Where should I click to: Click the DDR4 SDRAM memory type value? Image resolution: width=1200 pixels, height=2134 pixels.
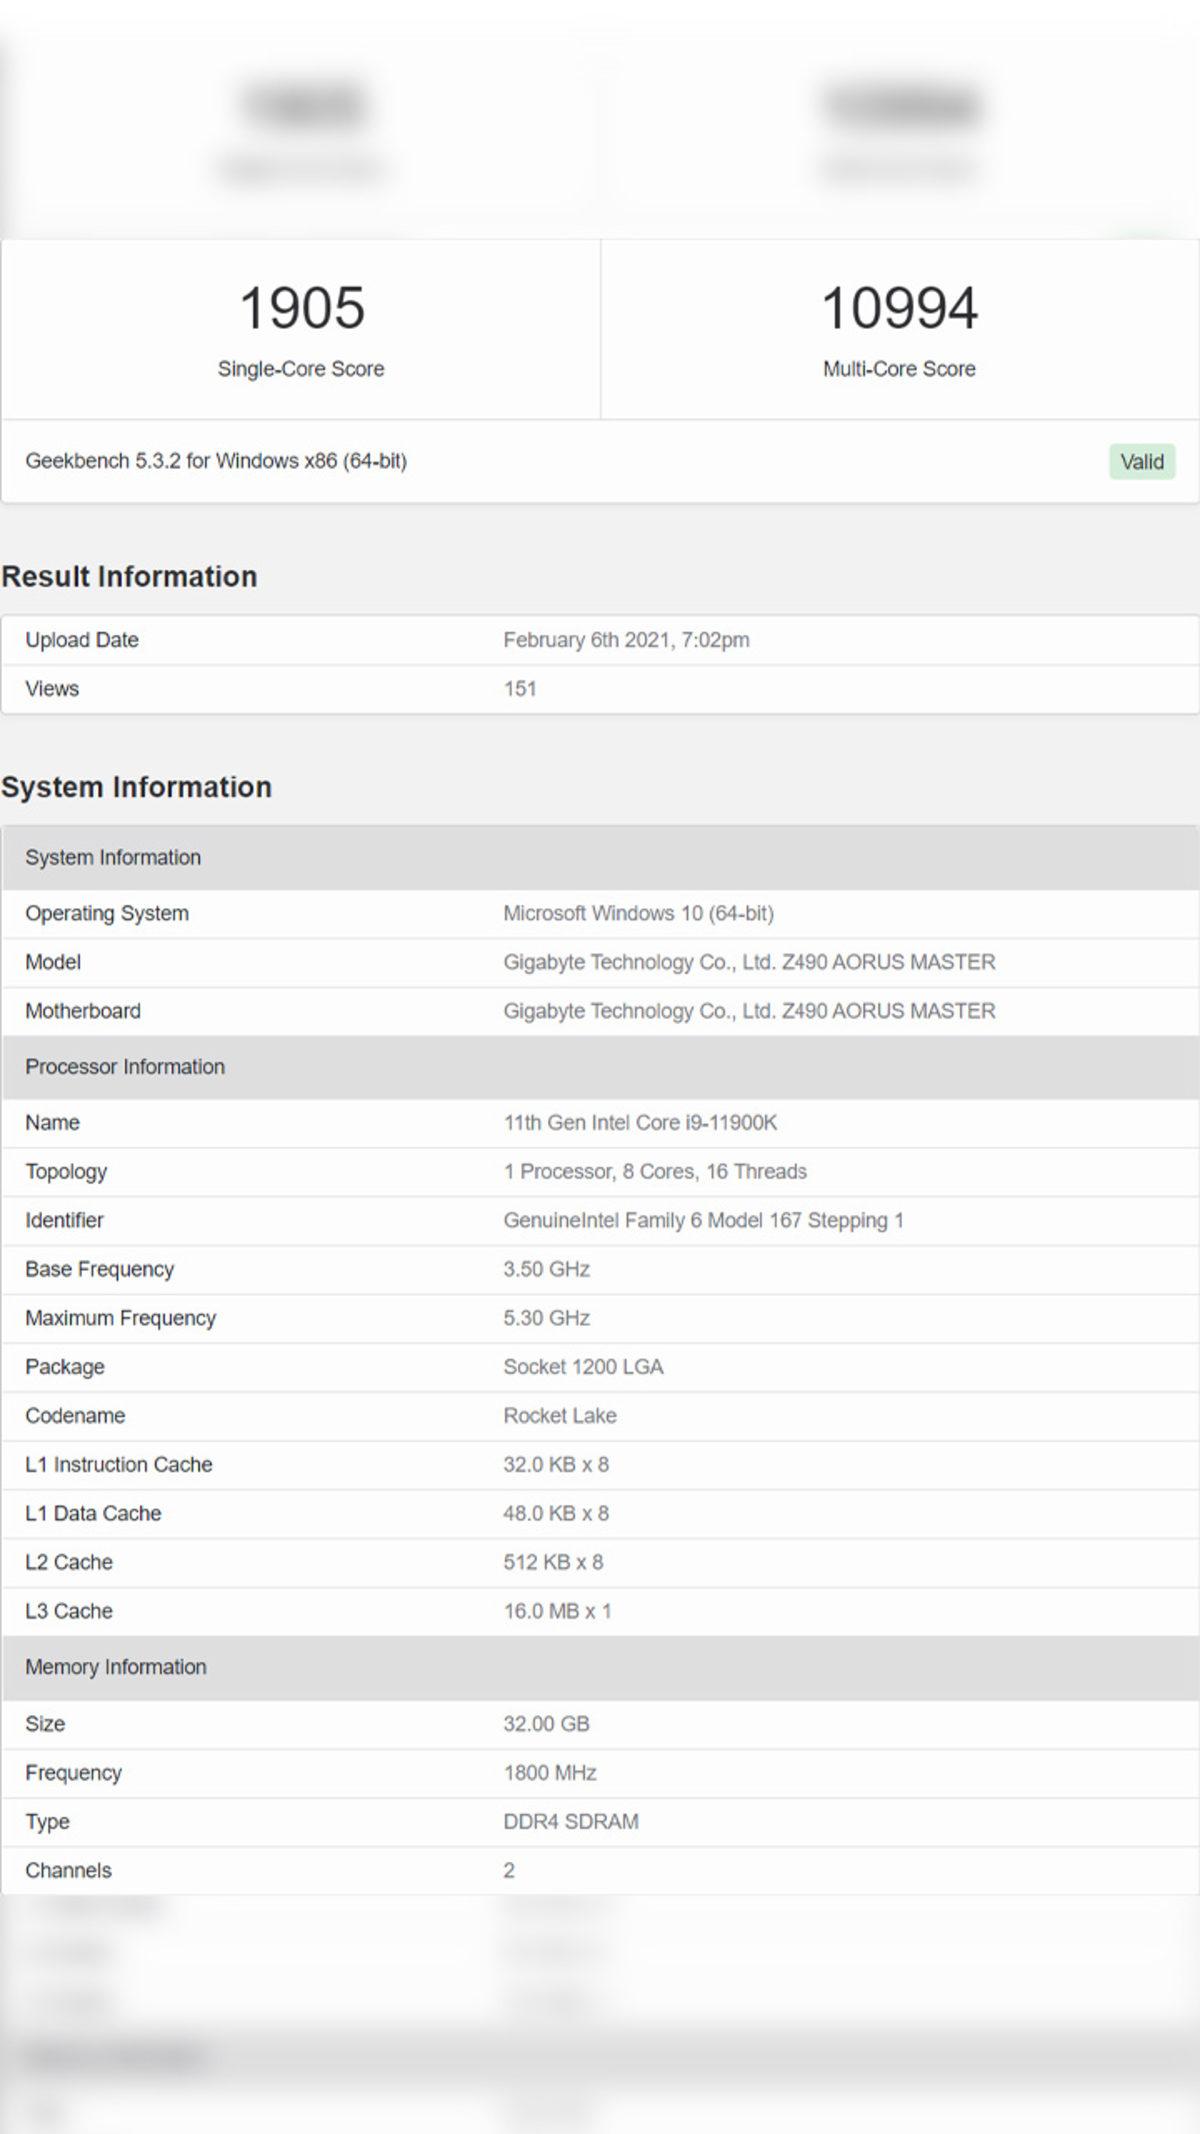point(571,1822)
